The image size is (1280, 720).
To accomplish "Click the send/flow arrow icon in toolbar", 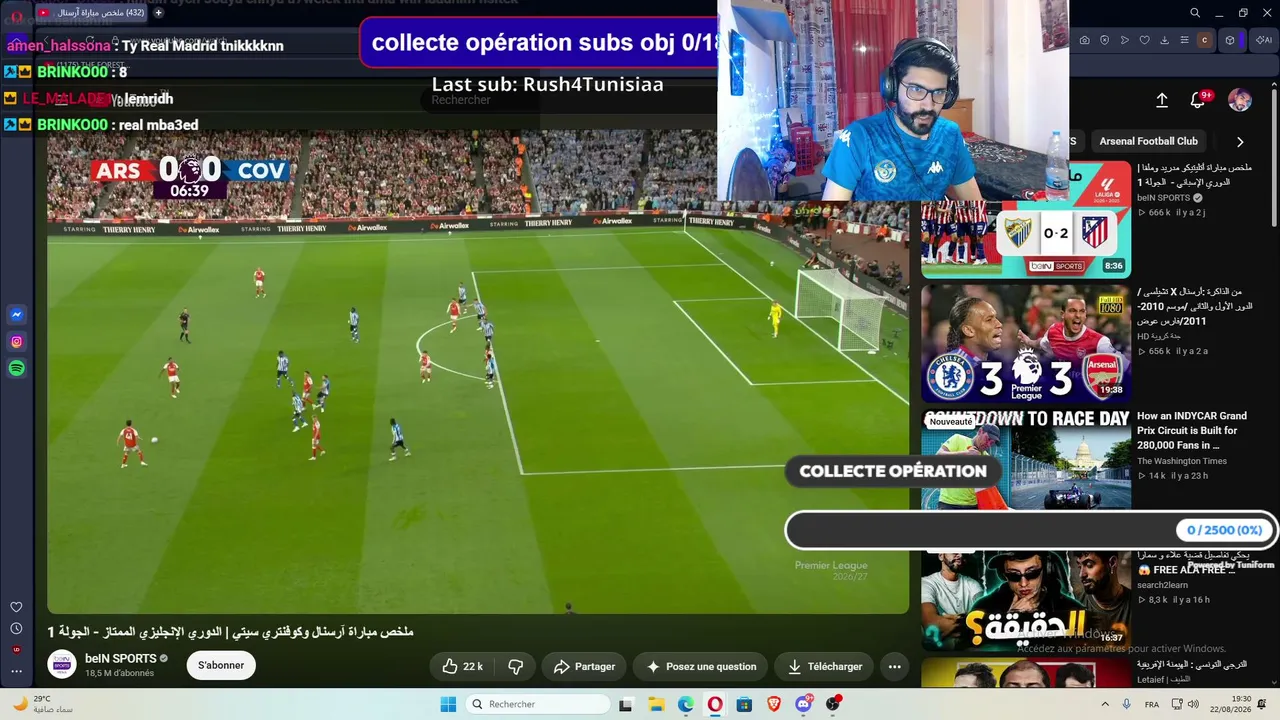I will [1125, 40].
